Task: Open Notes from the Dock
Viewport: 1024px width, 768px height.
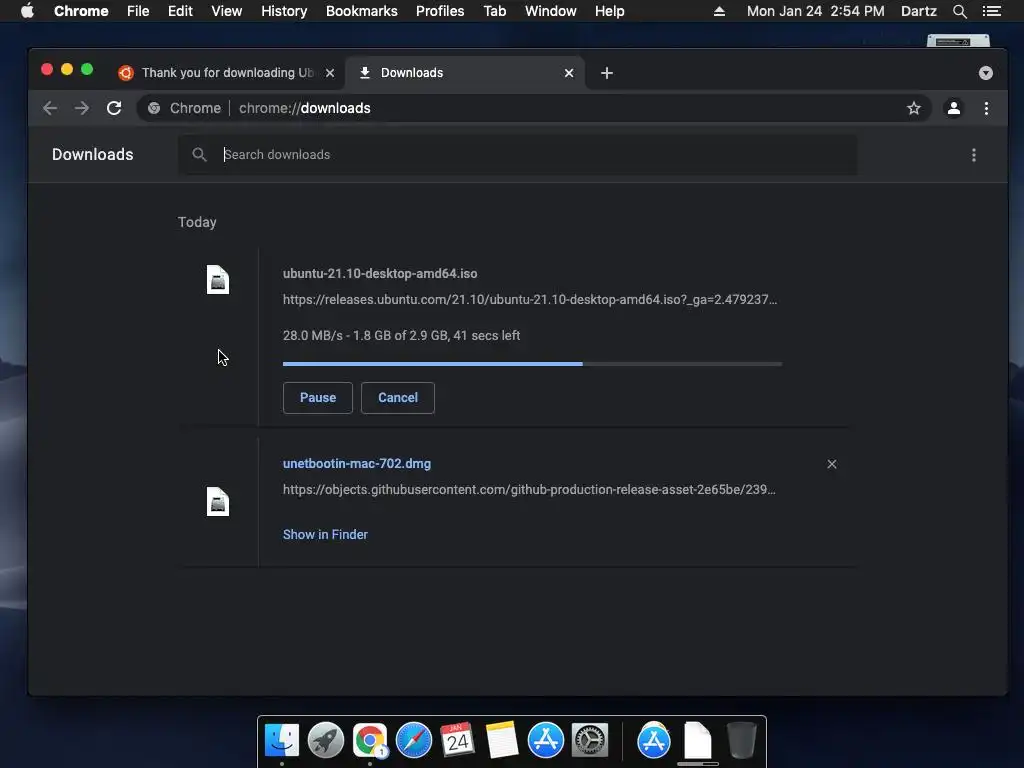Action: coord(502,740)
